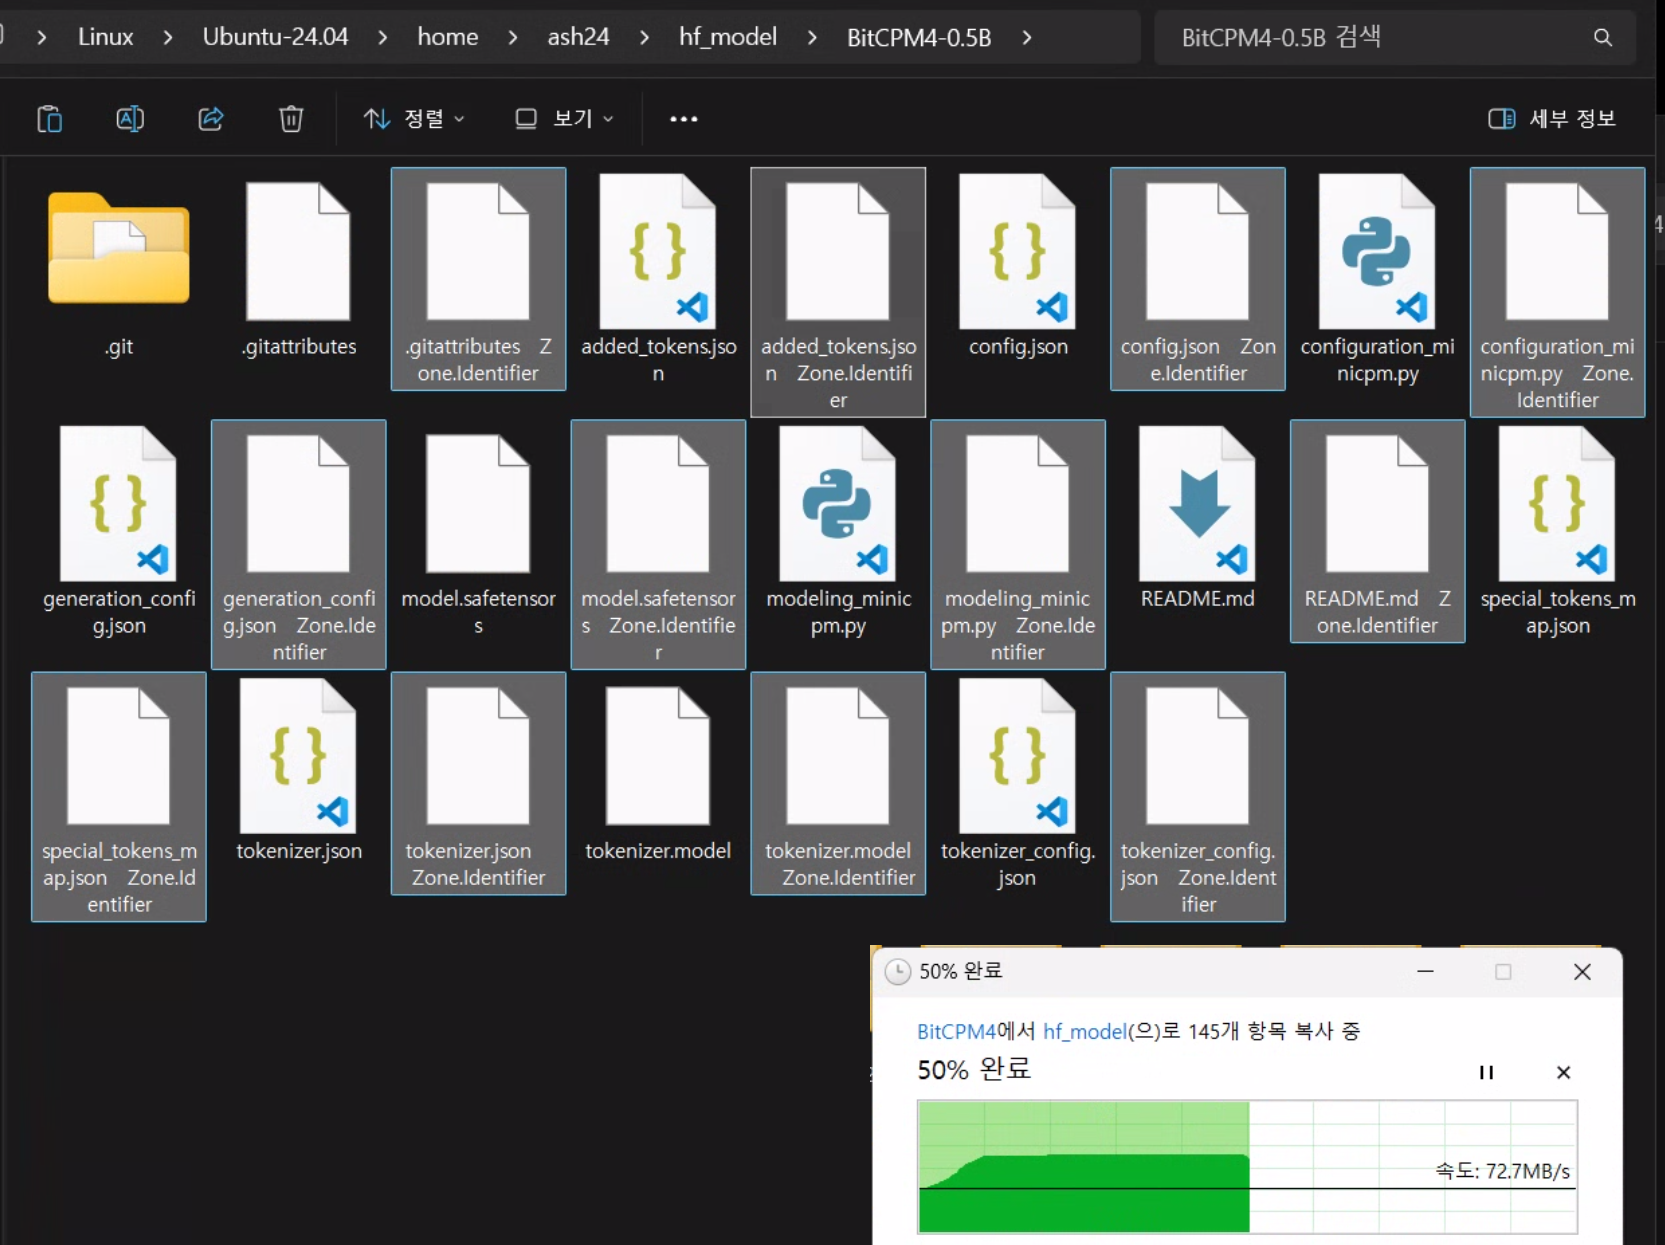Open the 보기 view dropdown

coord(564,119)
